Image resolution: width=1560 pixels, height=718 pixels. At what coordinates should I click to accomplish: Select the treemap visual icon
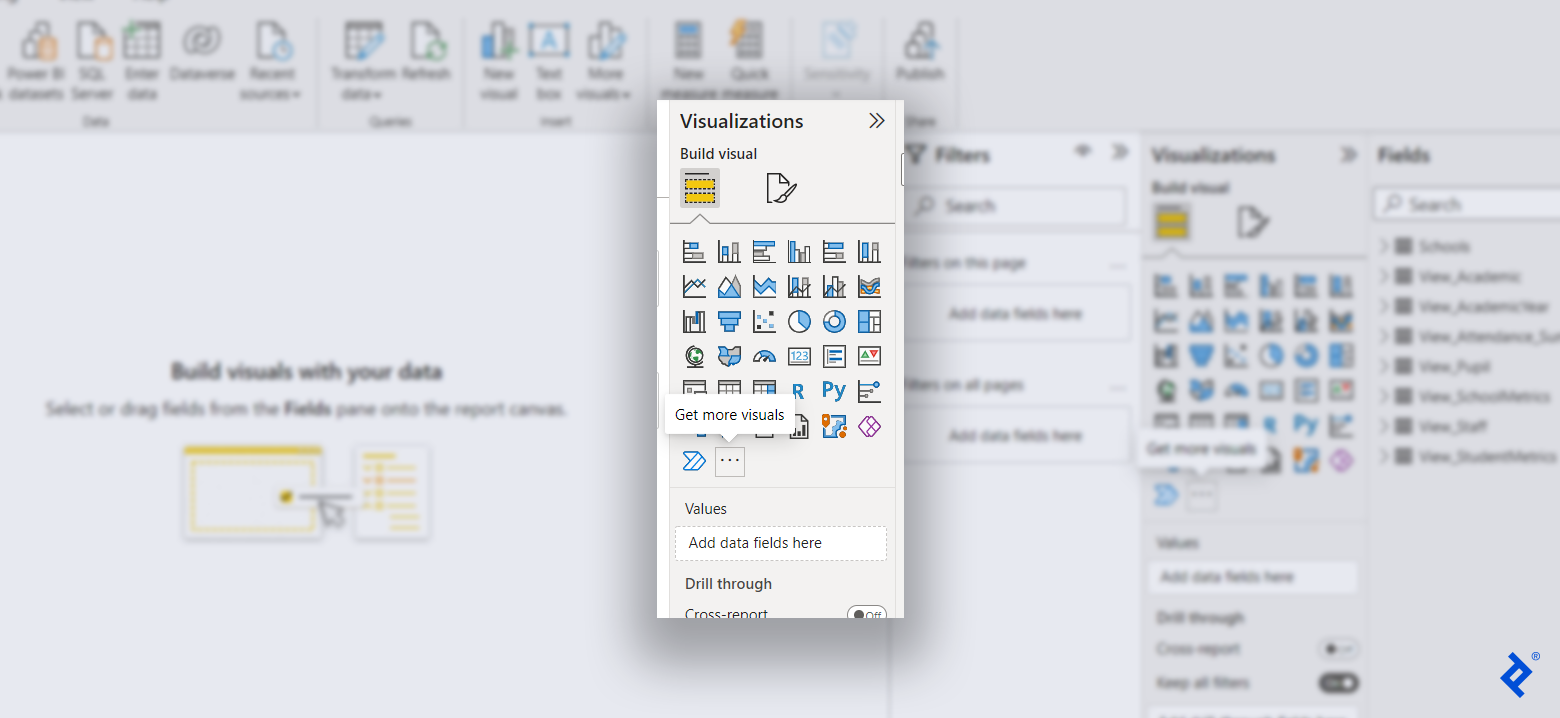coord(869,320)
